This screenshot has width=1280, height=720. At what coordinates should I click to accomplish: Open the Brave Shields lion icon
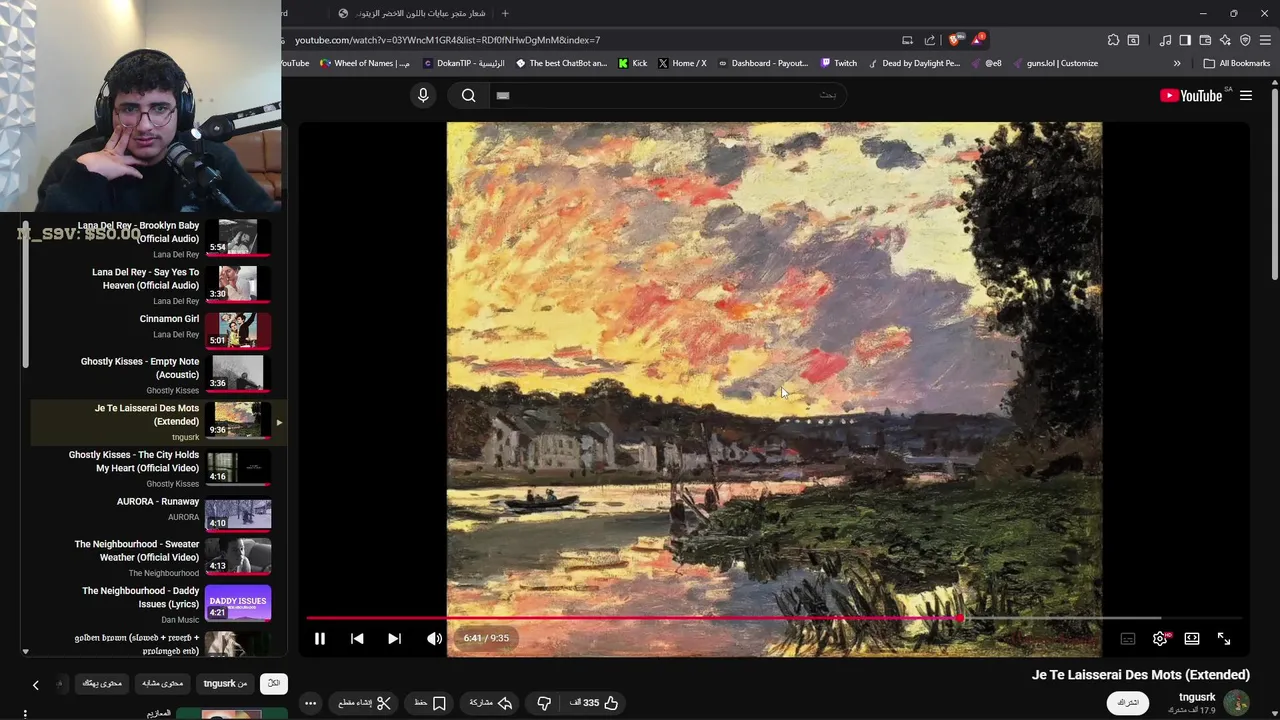(953, 40)
